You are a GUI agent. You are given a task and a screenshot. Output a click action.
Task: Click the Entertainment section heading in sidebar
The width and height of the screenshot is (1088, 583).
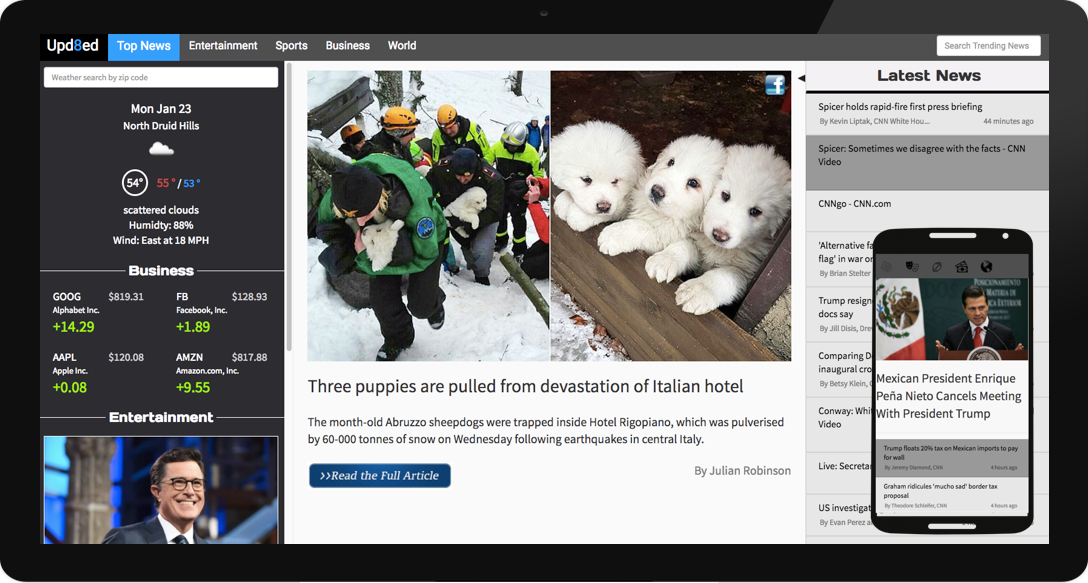[161, 417]
